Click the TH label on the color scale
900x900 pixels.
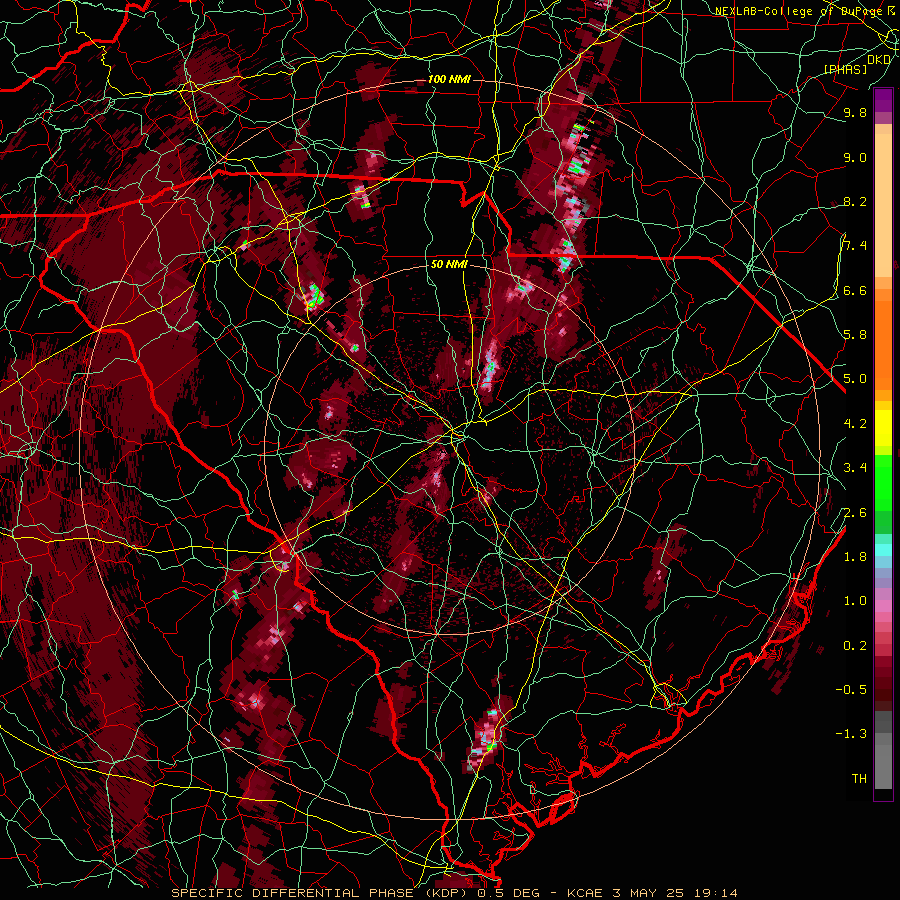click(859, 779)
